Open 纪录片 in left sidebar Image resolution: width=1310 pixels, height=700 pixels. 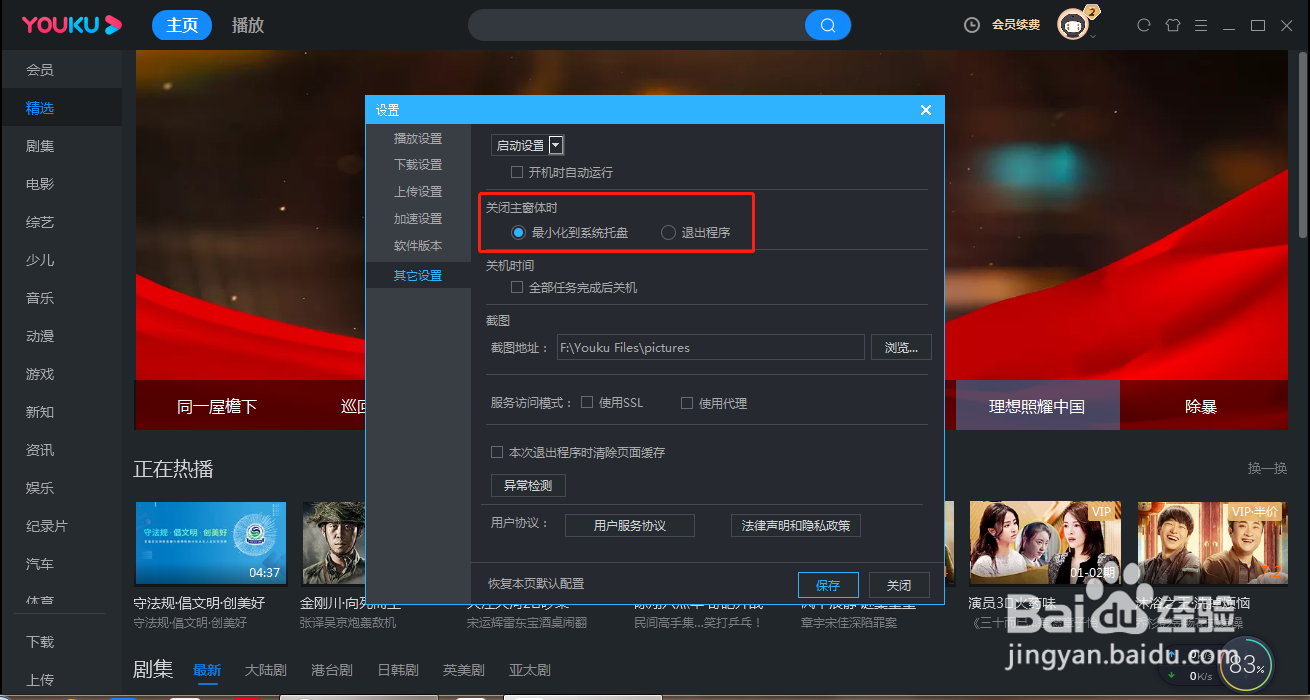(x=47, y=526)
